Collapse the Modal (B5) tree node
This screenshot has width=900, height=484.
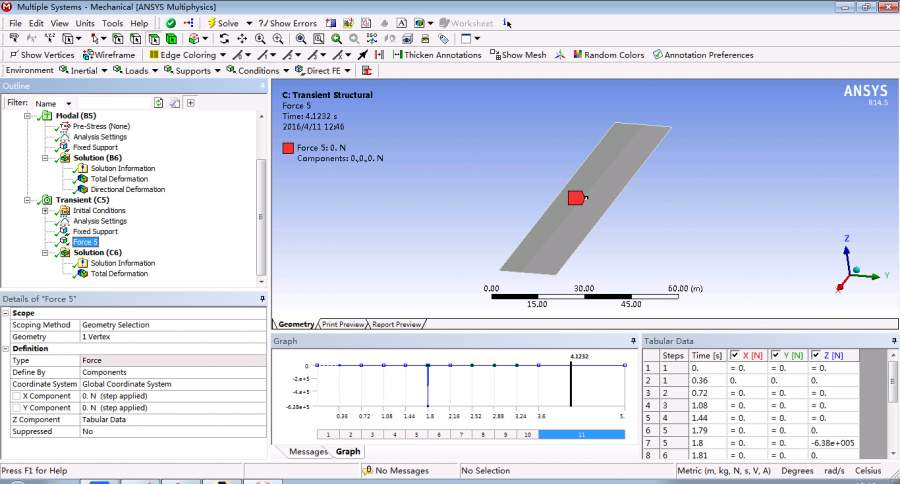27,115
